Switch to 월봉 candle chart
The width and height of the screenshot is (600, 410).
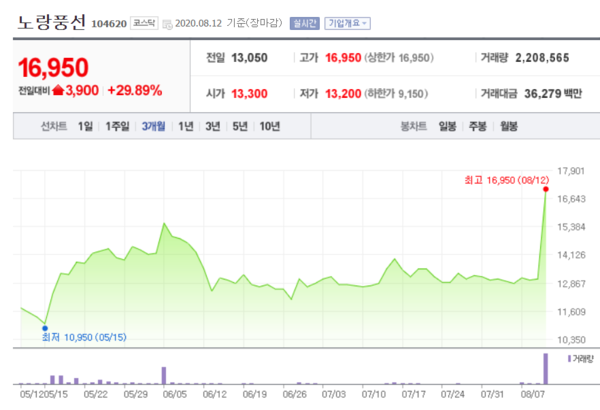click(509, 126)
